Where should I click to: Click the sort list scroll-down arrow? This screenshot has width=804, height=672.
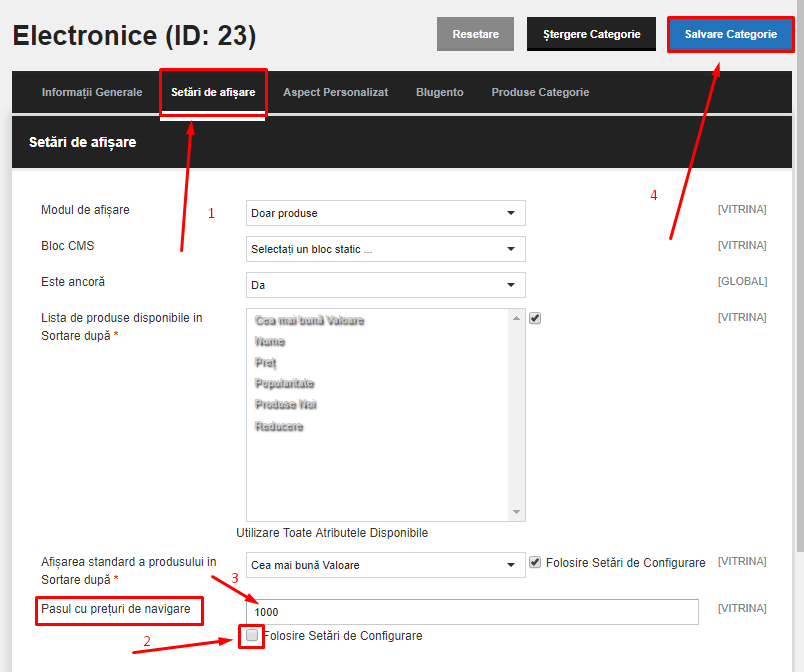click(516, 512)
